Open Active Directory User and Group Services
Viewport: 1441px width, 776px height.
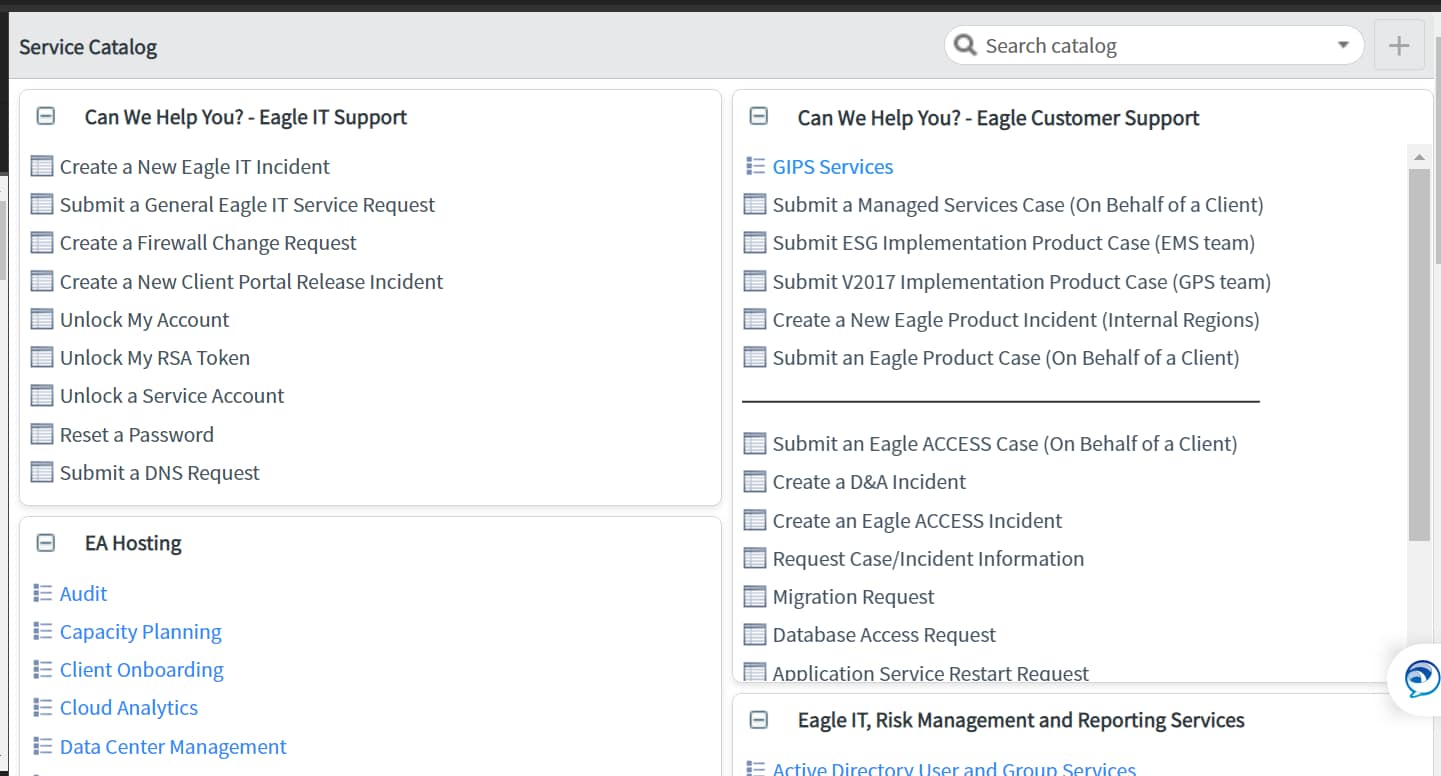pyautogui.click(x=954, y=768)
